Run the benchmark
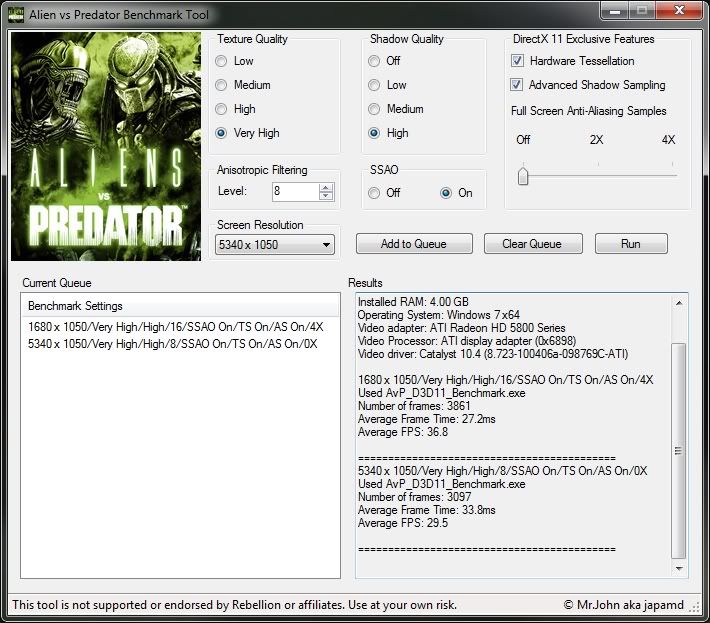710x623 pixels. click(630, 244)
